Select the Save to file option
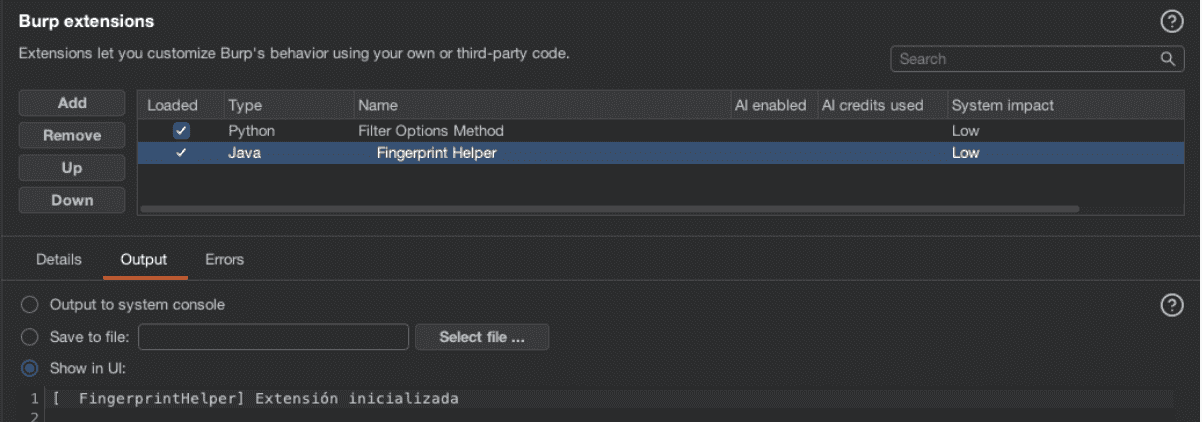This screenshot has height=422, width=1202. (x=31, y=337)
